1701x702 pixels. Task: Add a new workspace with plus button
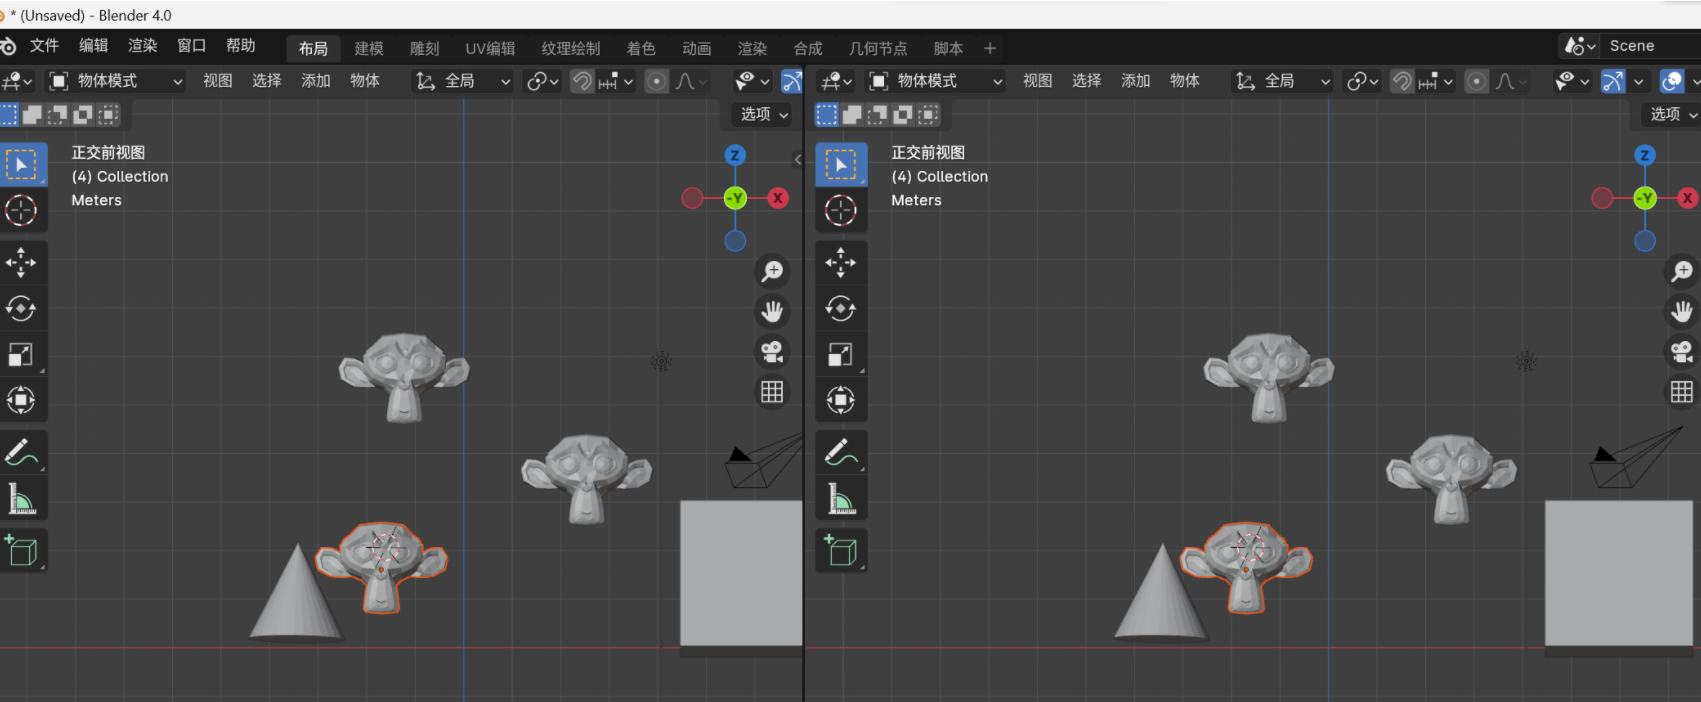point(990,48)
